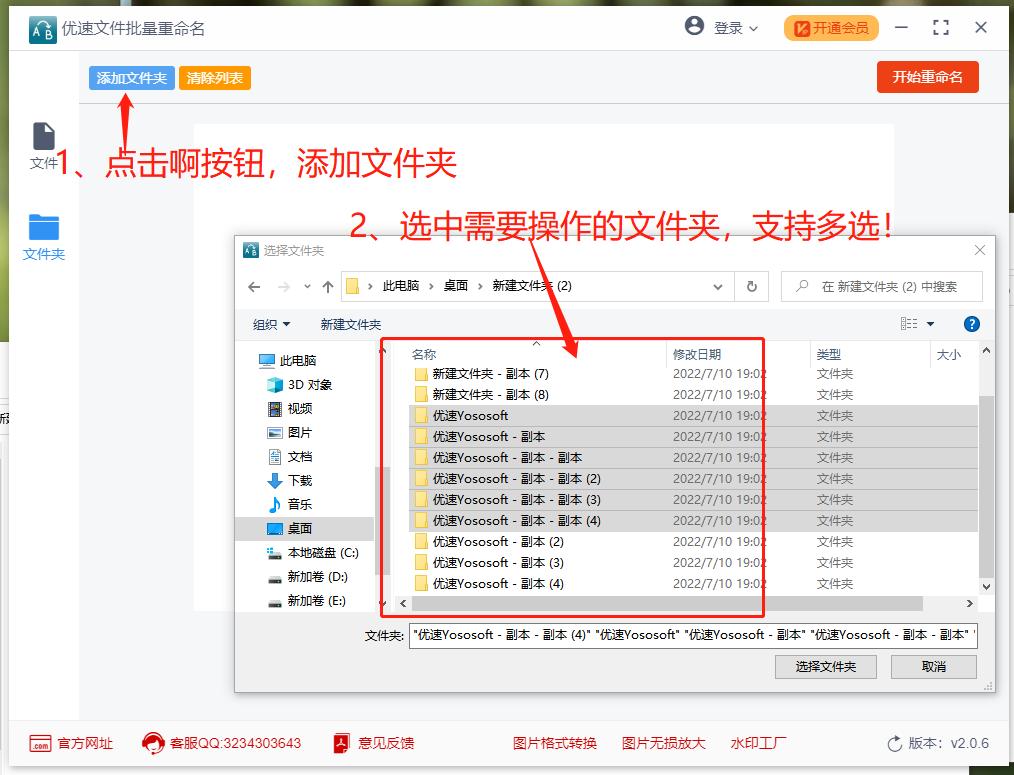Open the 图片格式转换 link
The width and height of the screenshot is (1014, 775).
(555, 743)
